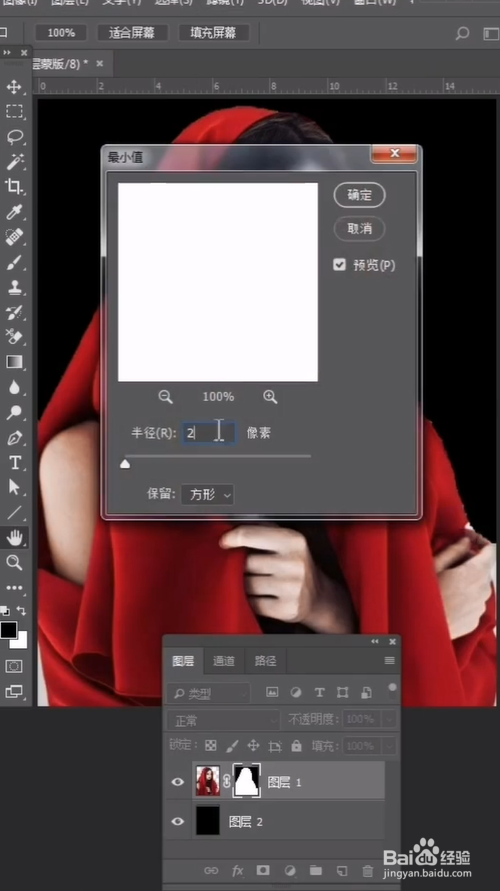The image size is (500, 891).
Task: Toggle lock all padlock
Action: [297, 746]
